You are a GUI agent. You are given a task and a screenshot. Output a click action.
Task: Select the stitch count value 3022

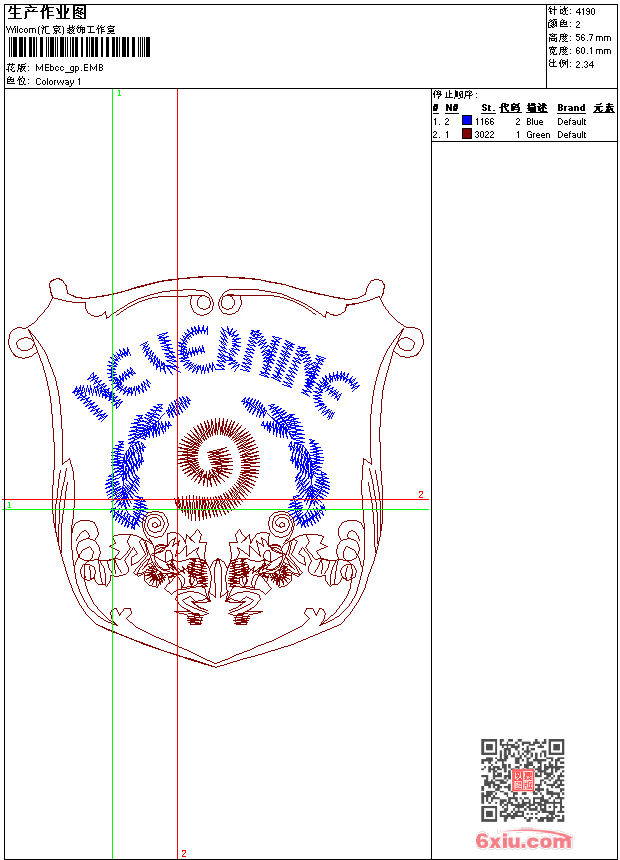pos(484,135)
